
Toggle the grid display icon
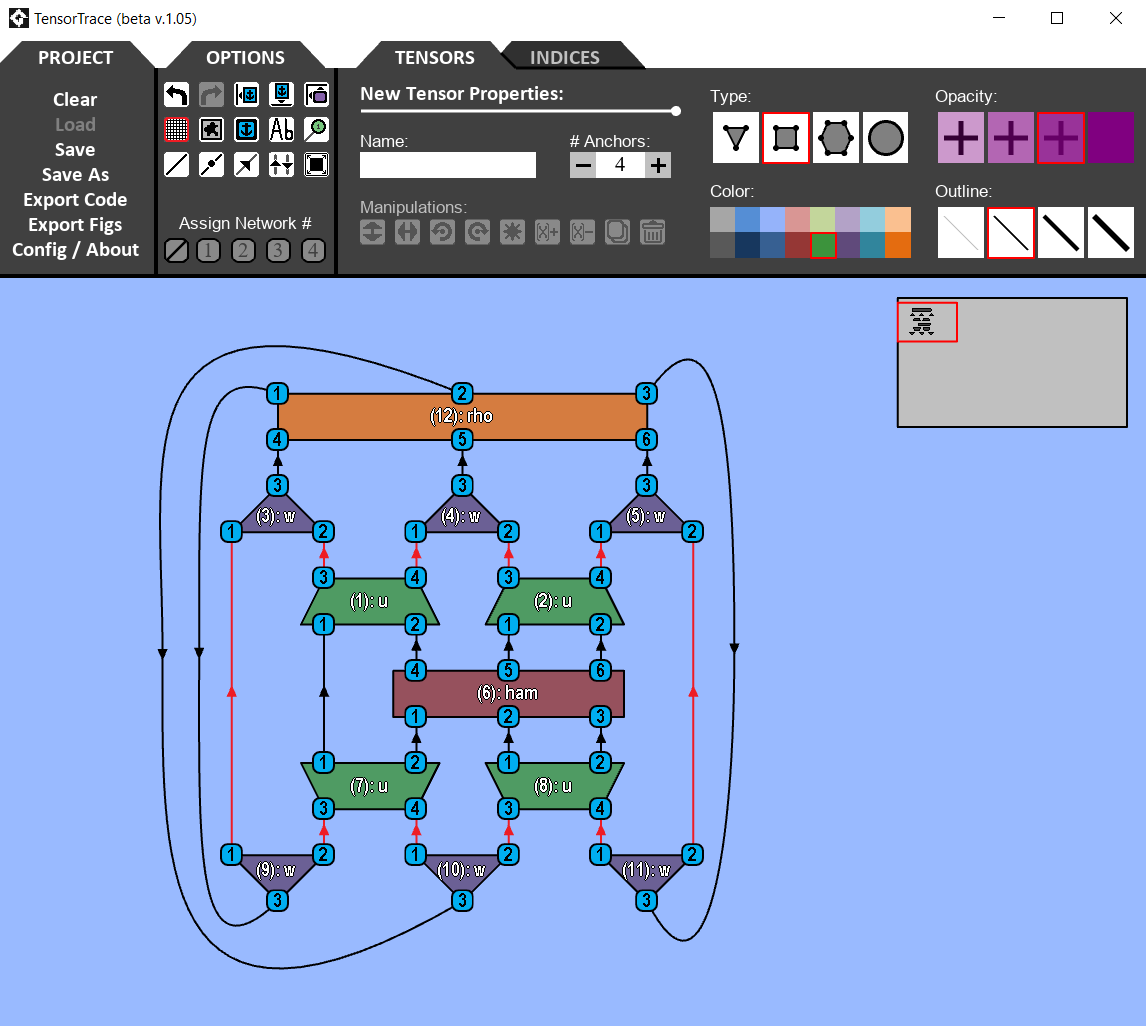click(176, 129)
